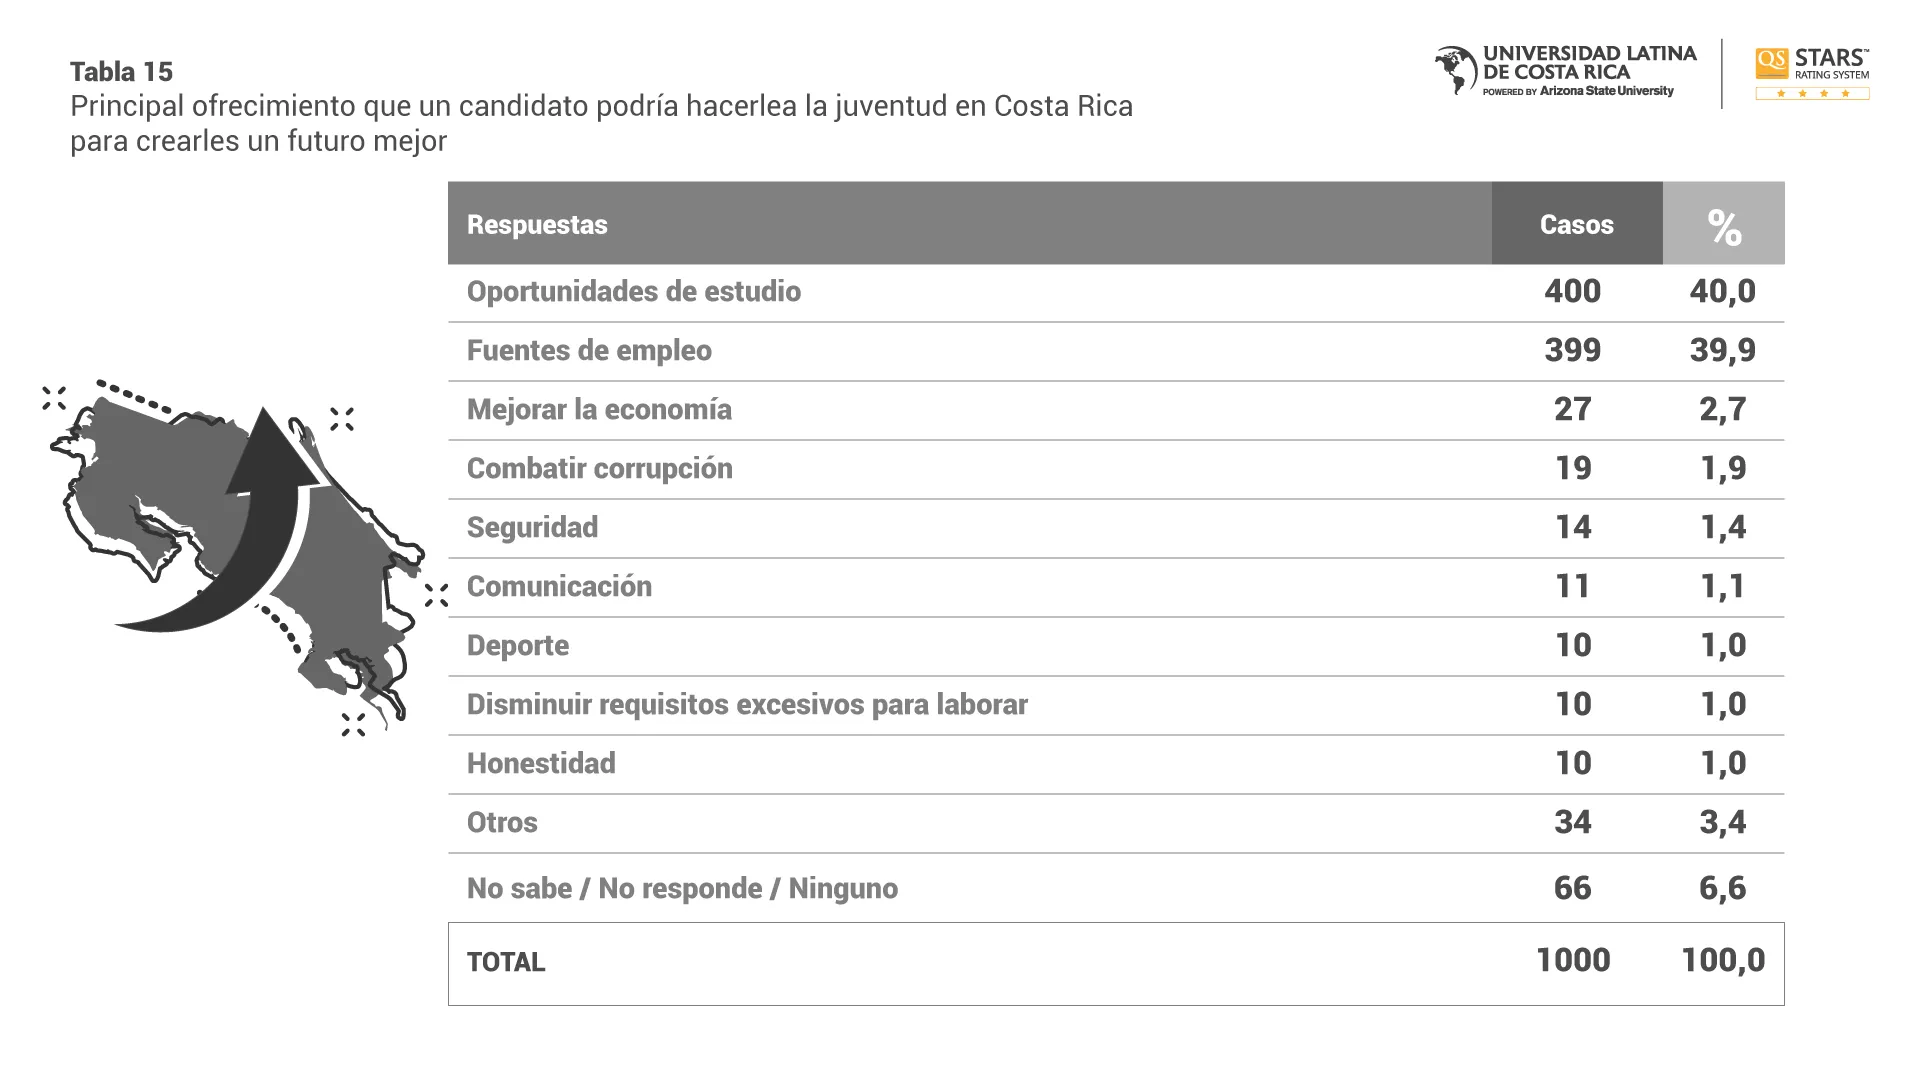1920x1077 pixels.
Task: Select the 6,6 percentage cell
Action: [x=1722, y=888]
